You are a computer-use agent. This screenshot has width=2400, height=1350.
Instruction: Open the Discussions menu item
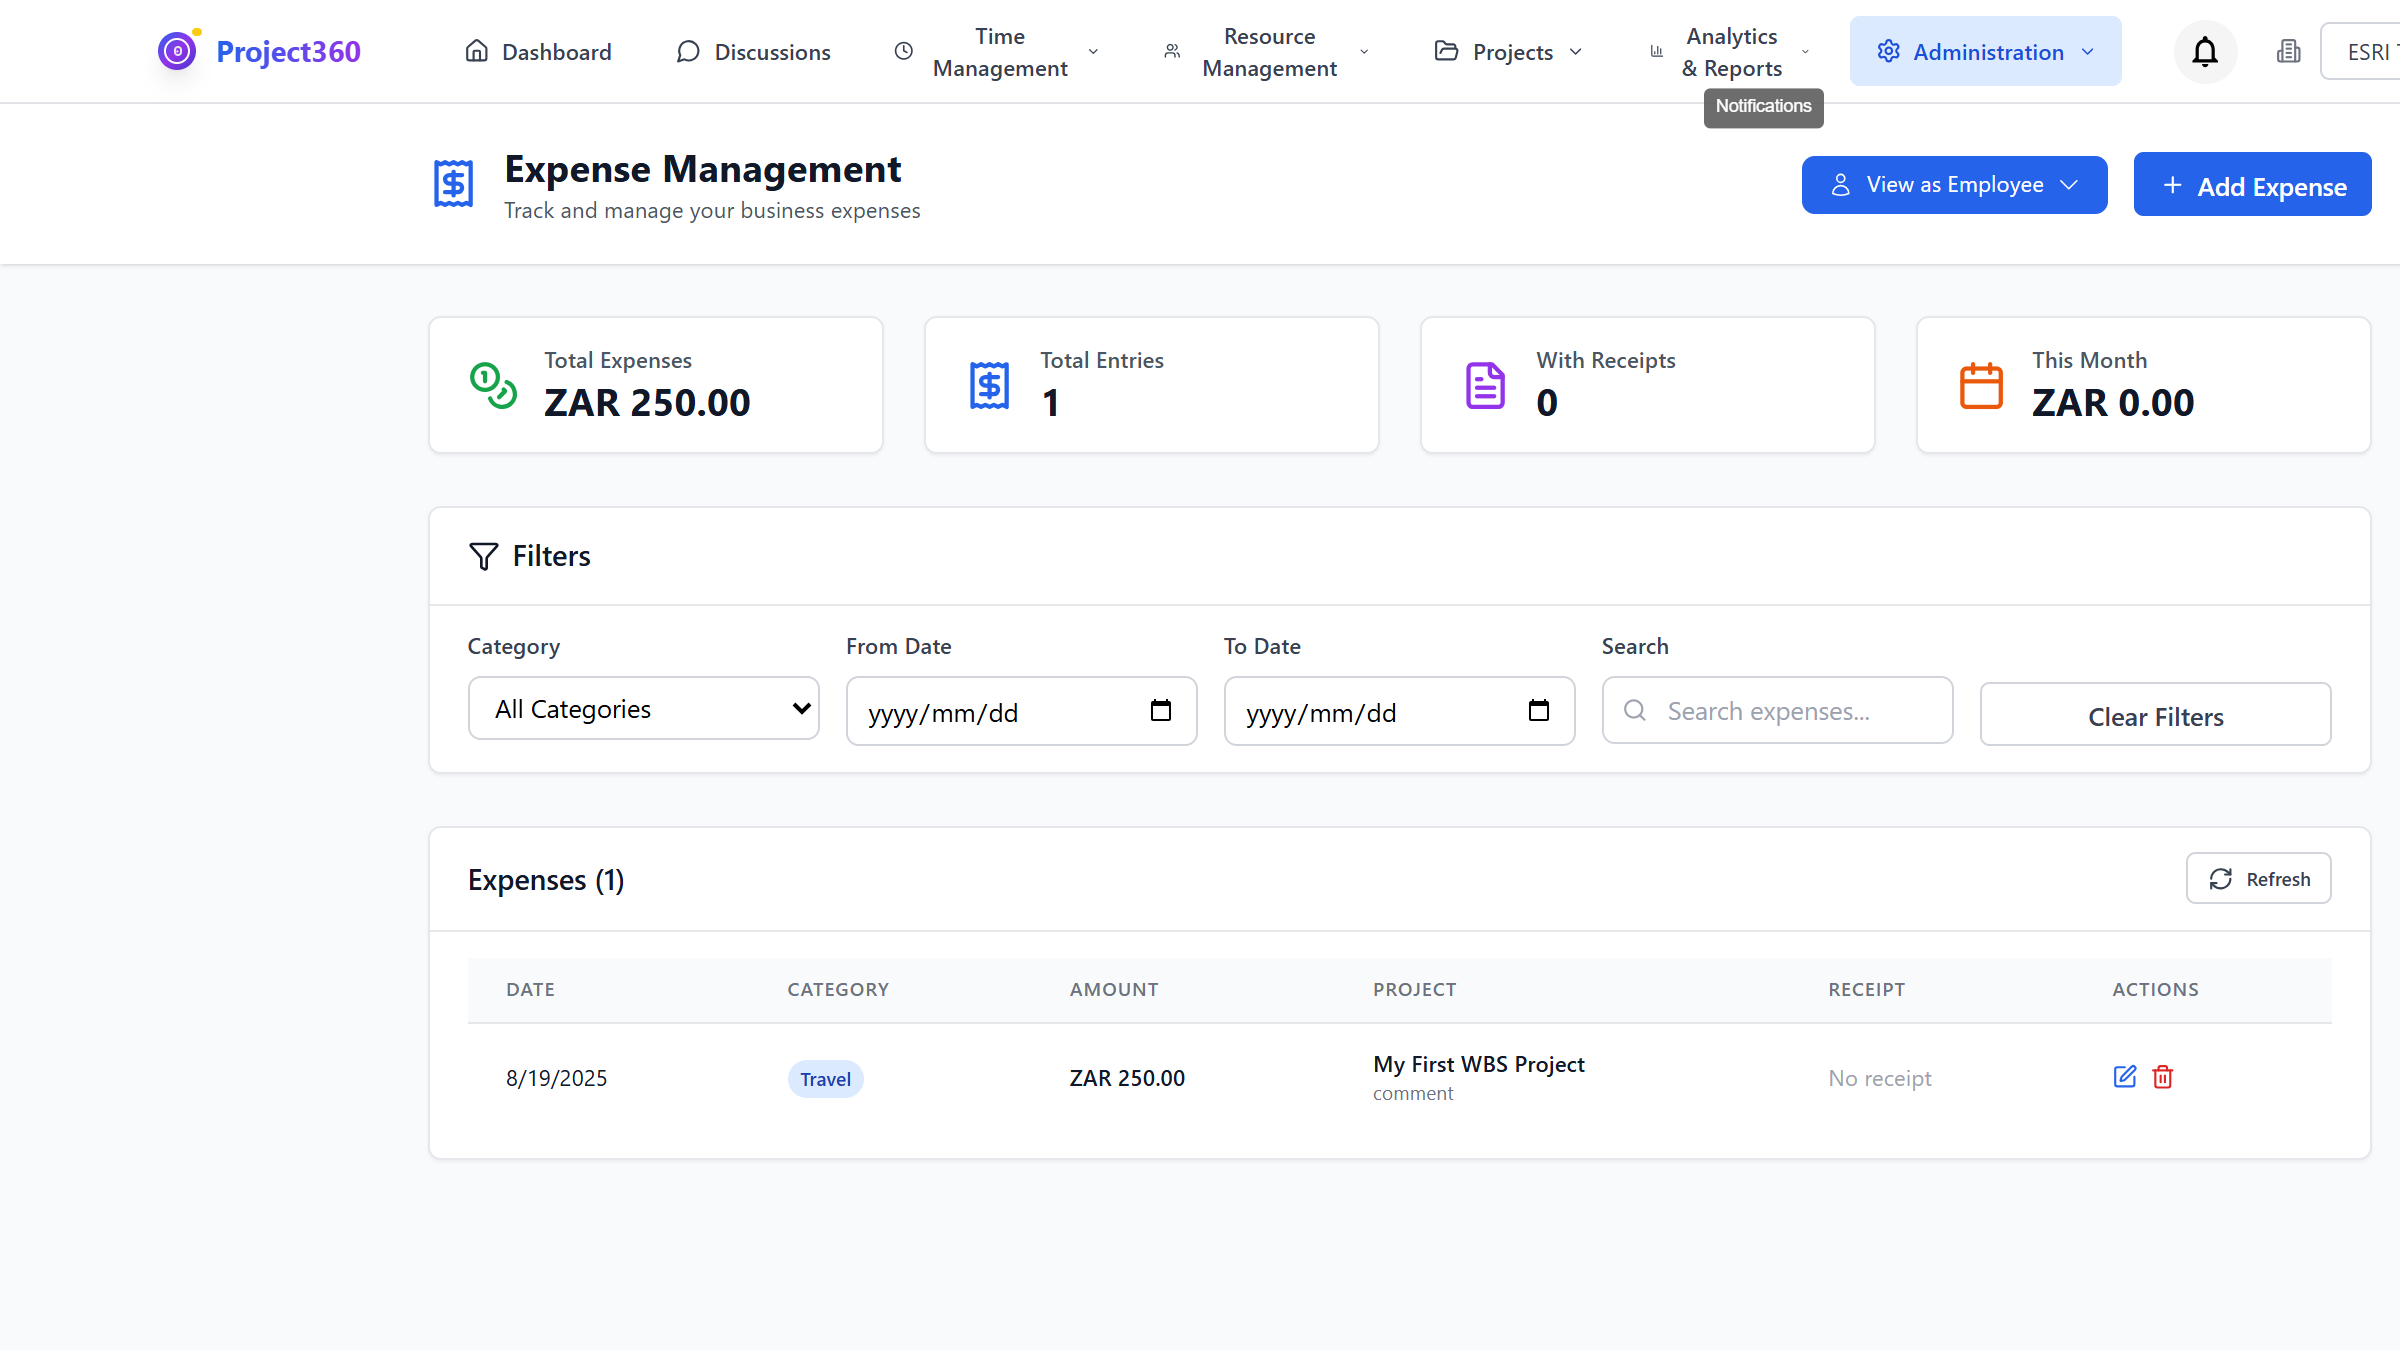[753, 51]
